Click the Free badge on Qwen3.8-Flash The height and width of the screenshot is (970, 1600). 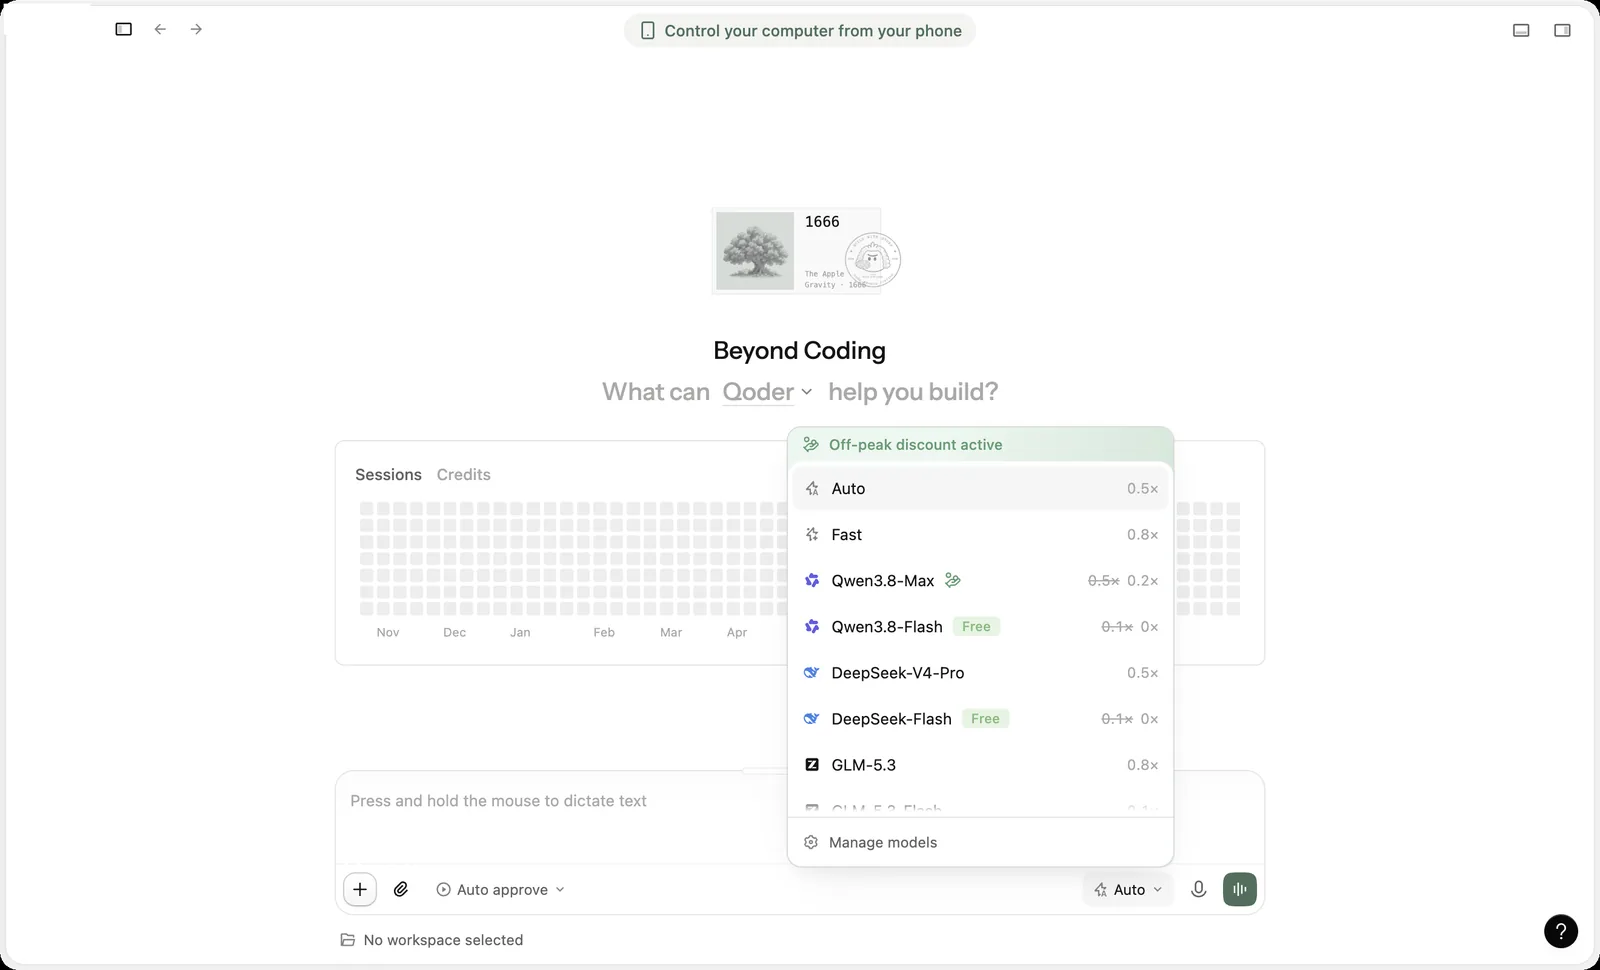pyautogui.click(x=976, y=627)
